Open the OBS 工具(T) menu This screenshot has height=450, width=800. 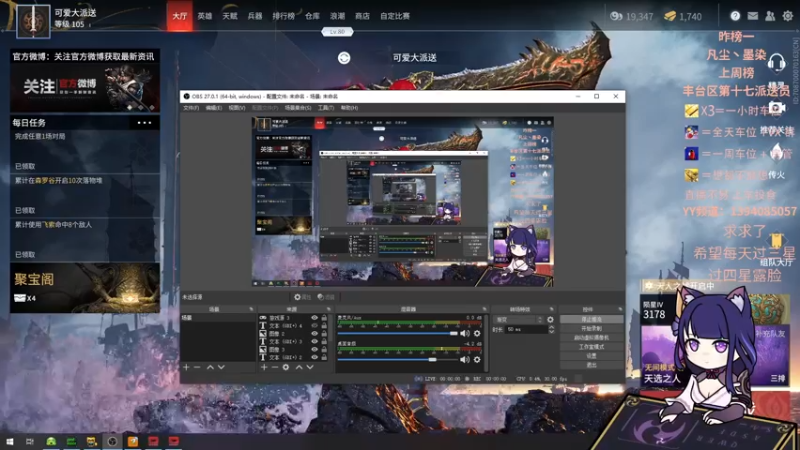point(326,108)
